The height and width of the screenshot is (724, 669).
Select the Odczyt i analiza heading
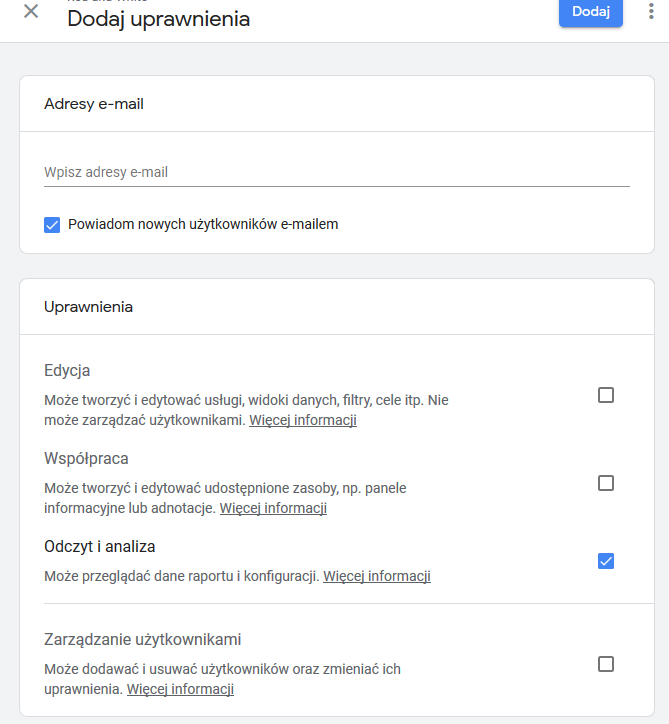click(x=100, y=547)
